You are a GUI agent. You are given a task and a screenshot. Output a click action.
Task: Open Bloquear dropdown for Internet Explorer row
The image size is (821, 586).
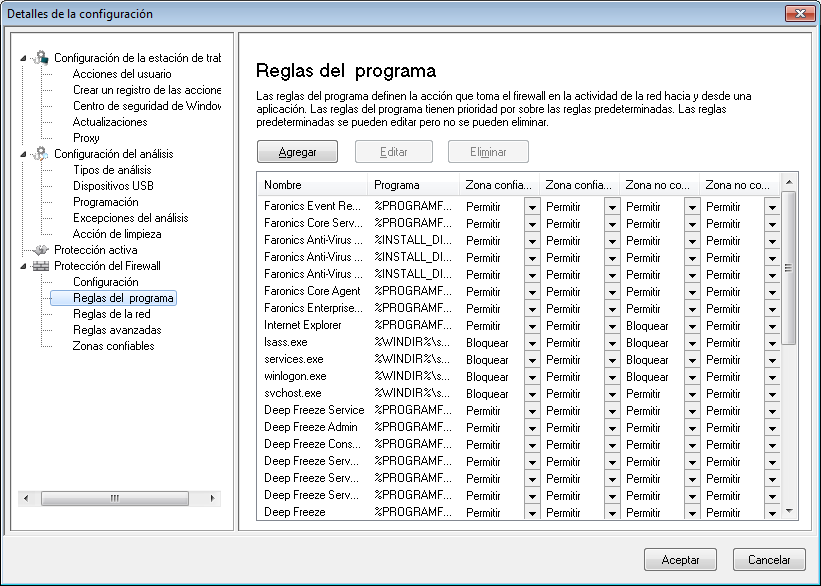click(x=692, y=326)
